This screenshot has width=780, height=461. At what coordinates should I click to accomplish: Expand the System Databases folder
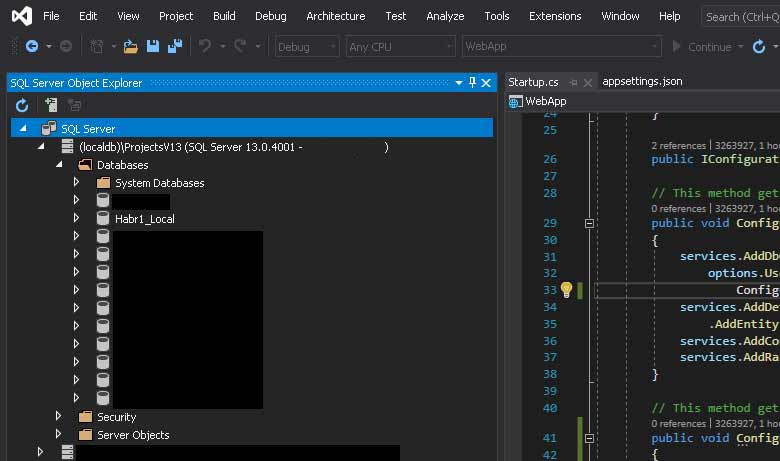(x=76, y=182)
